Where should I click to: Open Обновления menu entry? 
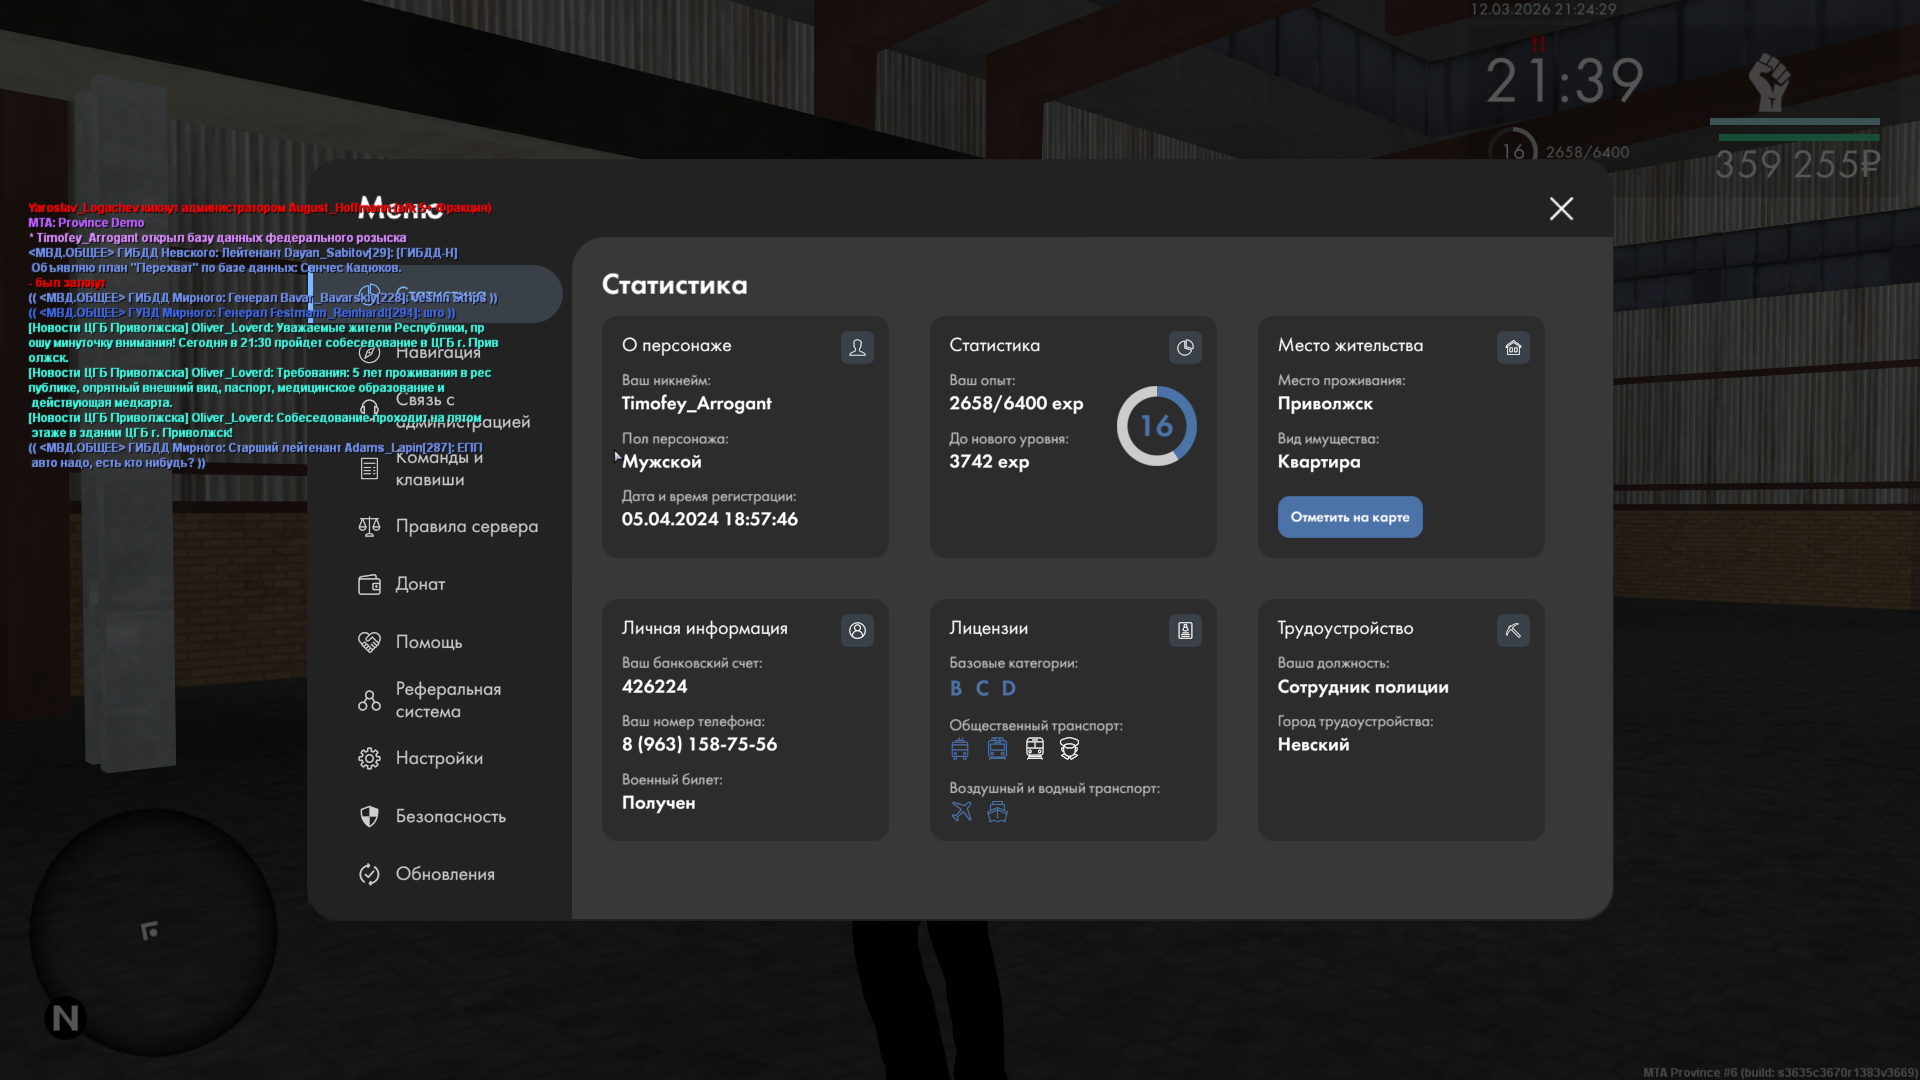pos(444,874)
